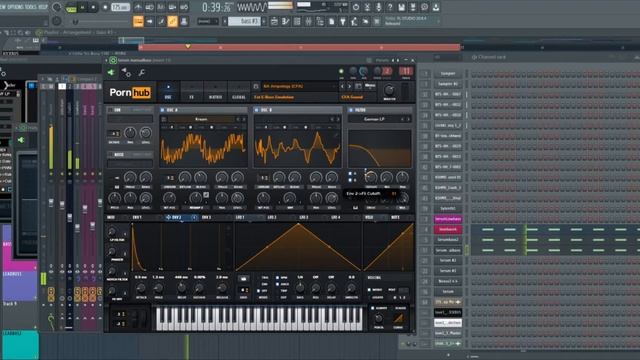This screenshot has height=360, width=640.
Task: Toggle the OSC A enable switch
Action: 162,110
